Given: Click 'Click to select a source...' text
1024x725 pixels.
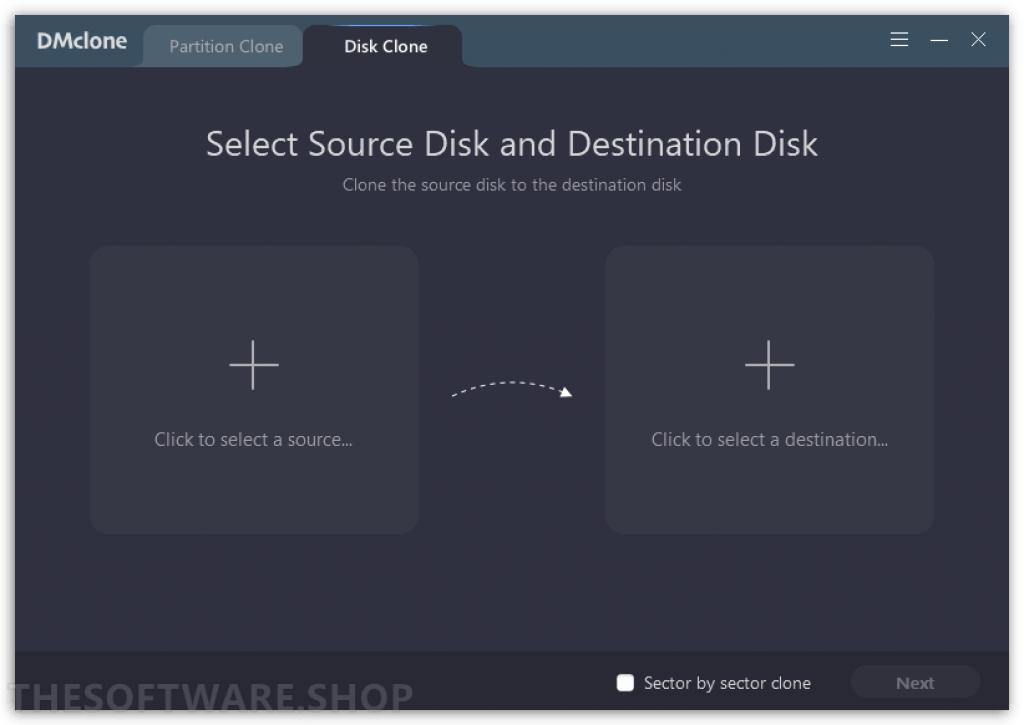Looking at the screenshot, I should [x=253, y=440].
